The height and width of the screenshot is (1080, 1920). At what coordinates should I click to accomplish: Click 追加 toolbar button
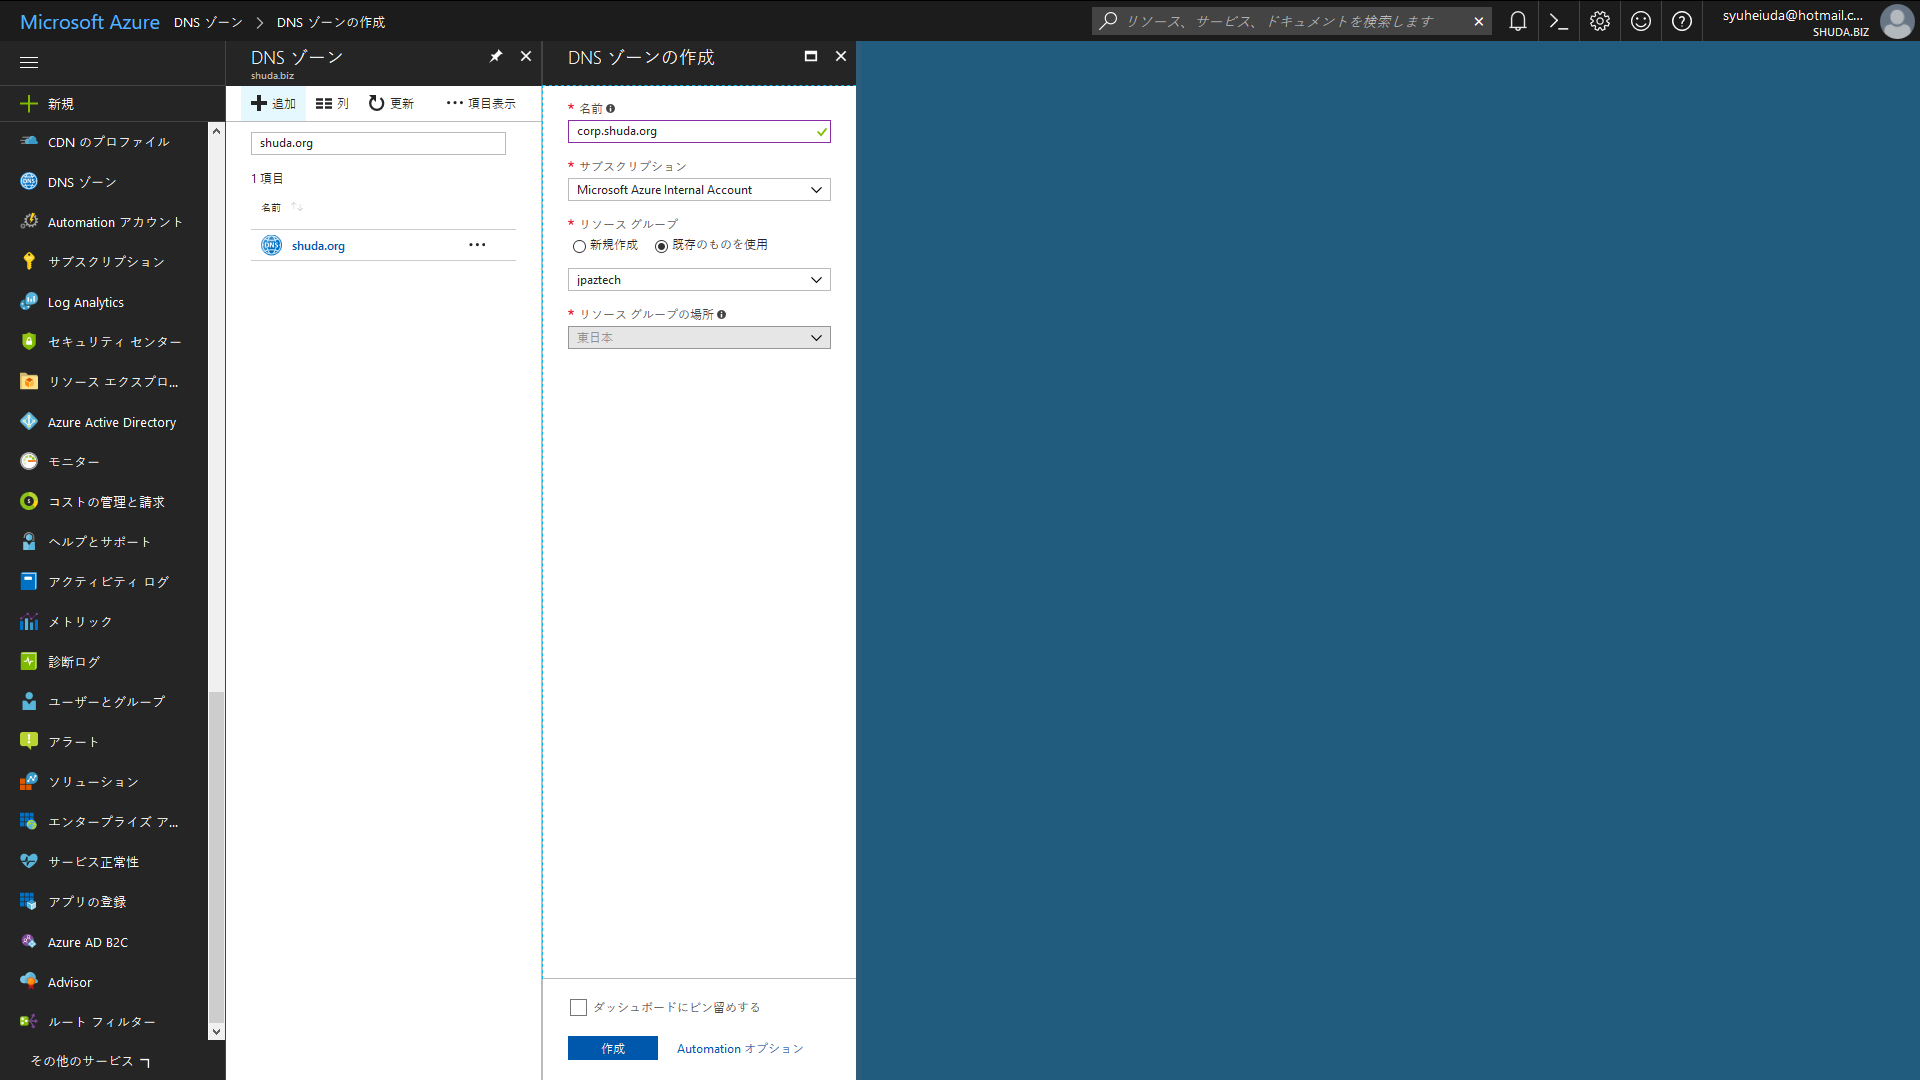click(x=273, y=103)
